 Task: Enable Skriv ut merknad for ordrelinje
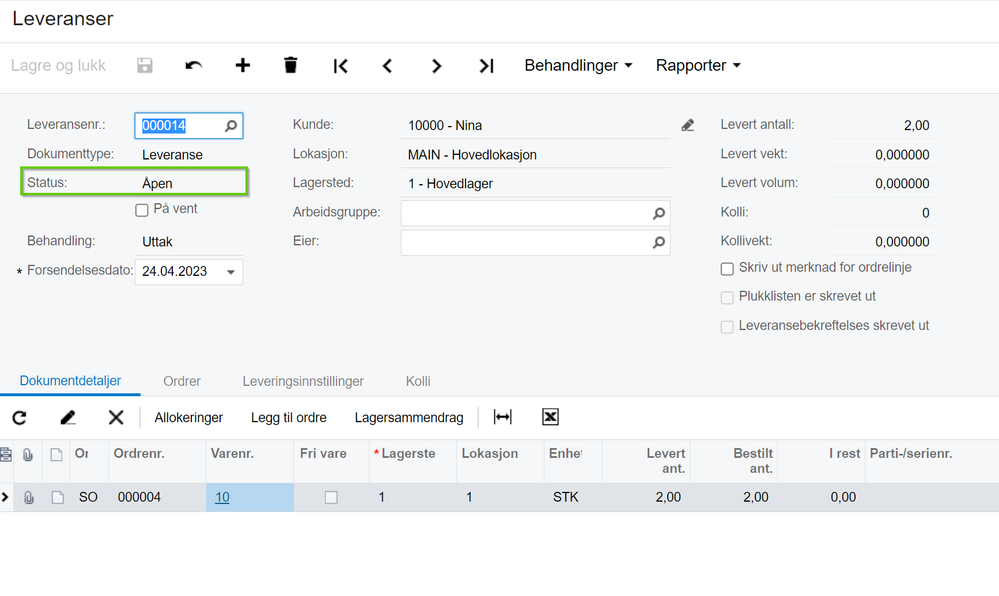pyautogui.click(x=727, y=269)
